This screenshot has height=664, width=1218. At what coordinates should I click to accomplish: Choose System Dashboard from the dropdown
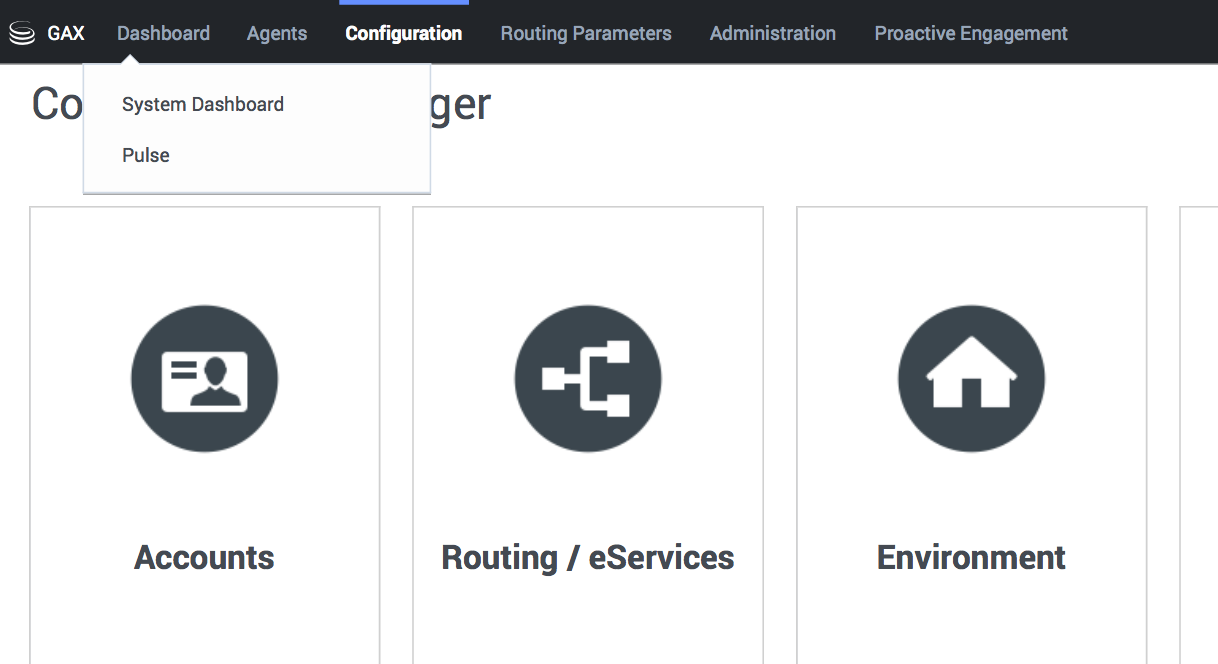pos(203,105)
